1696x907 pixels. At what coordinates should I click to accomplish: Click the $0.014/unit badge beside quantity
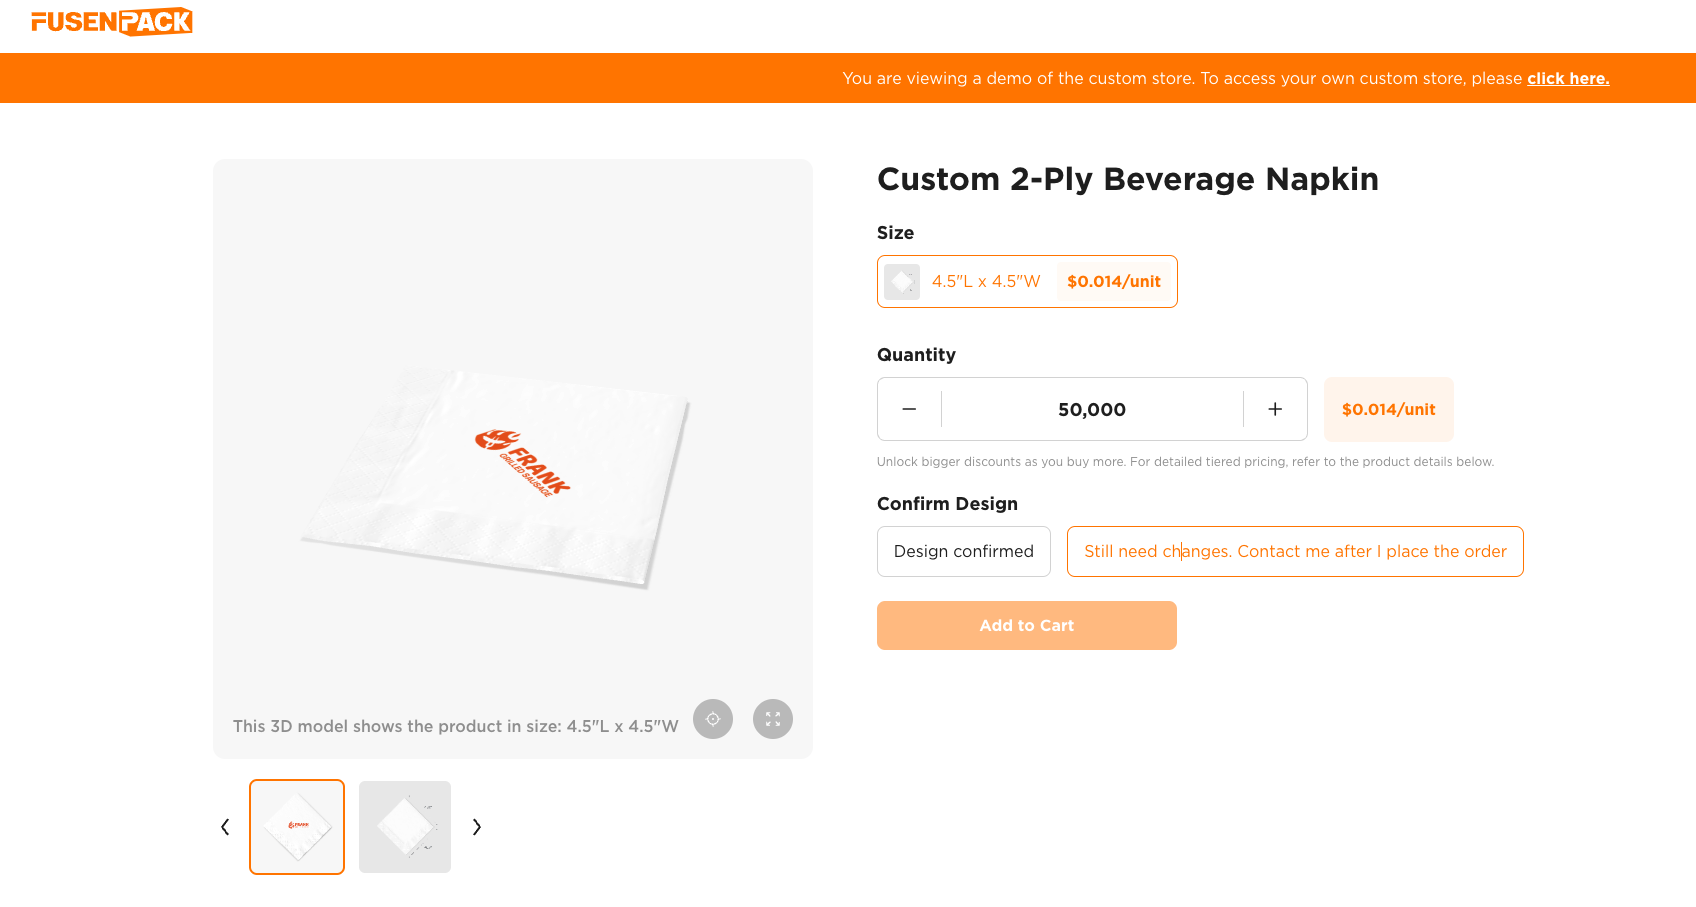1388,409
